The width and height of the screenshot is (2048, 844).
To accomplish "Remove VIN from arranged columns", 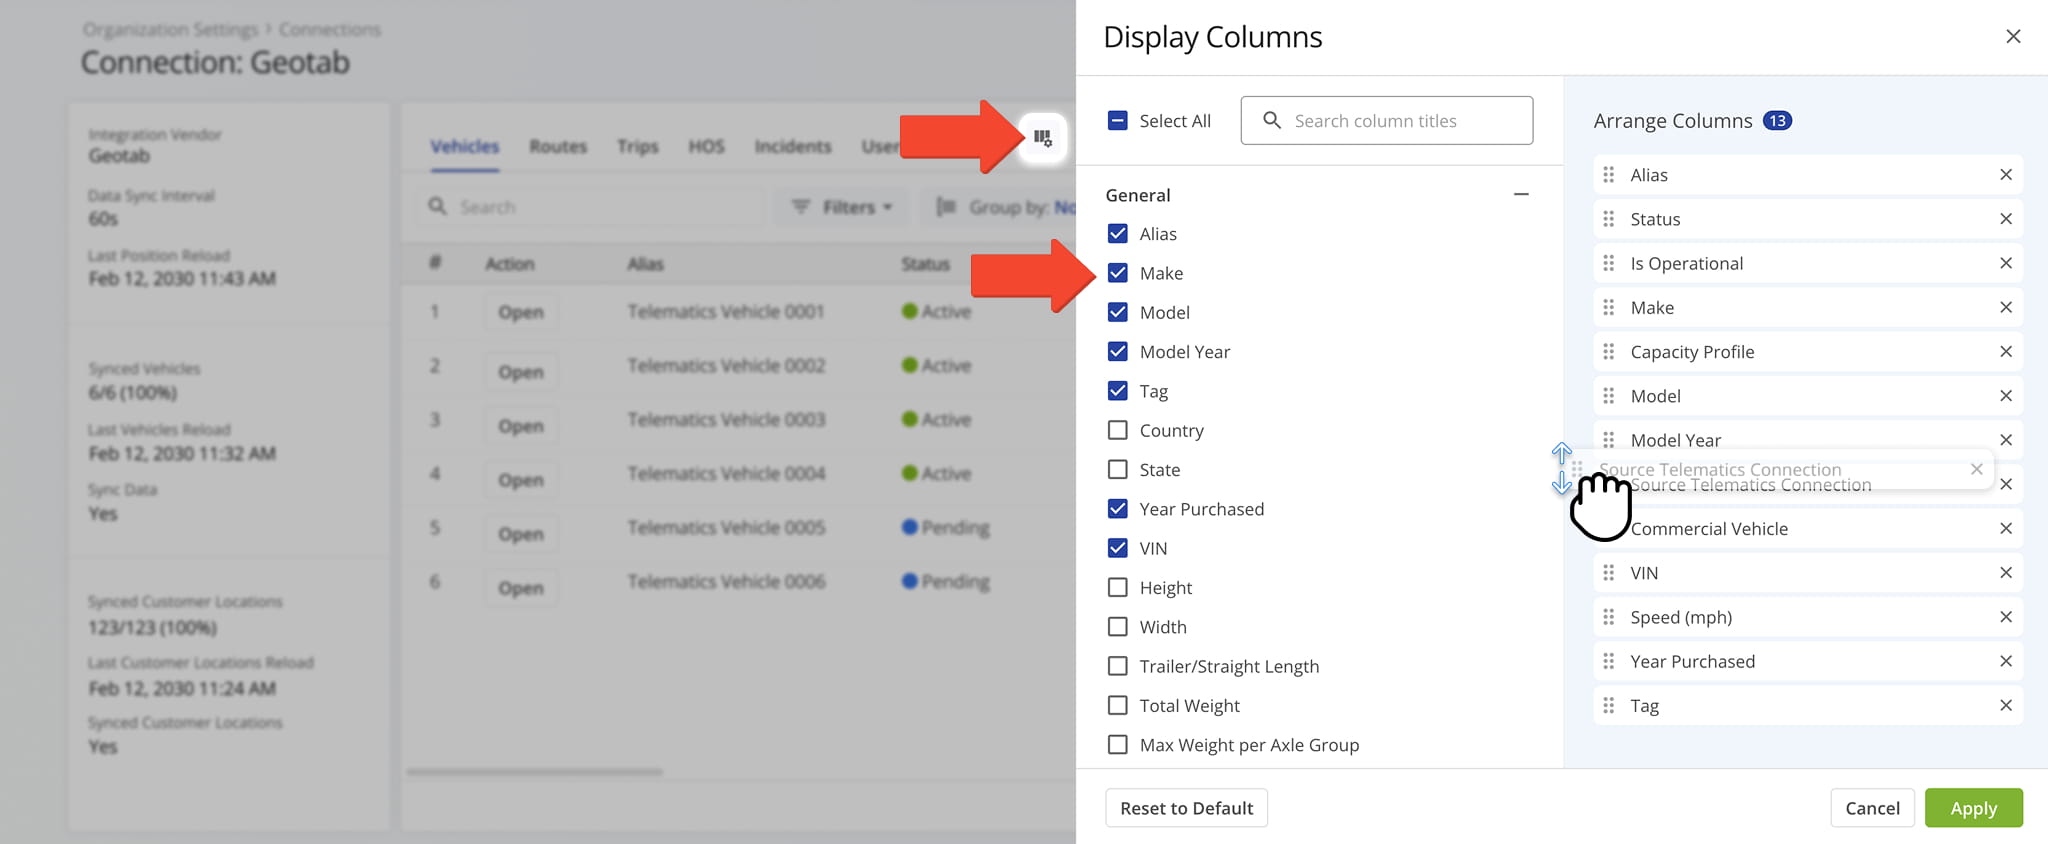I will 2005,573.
